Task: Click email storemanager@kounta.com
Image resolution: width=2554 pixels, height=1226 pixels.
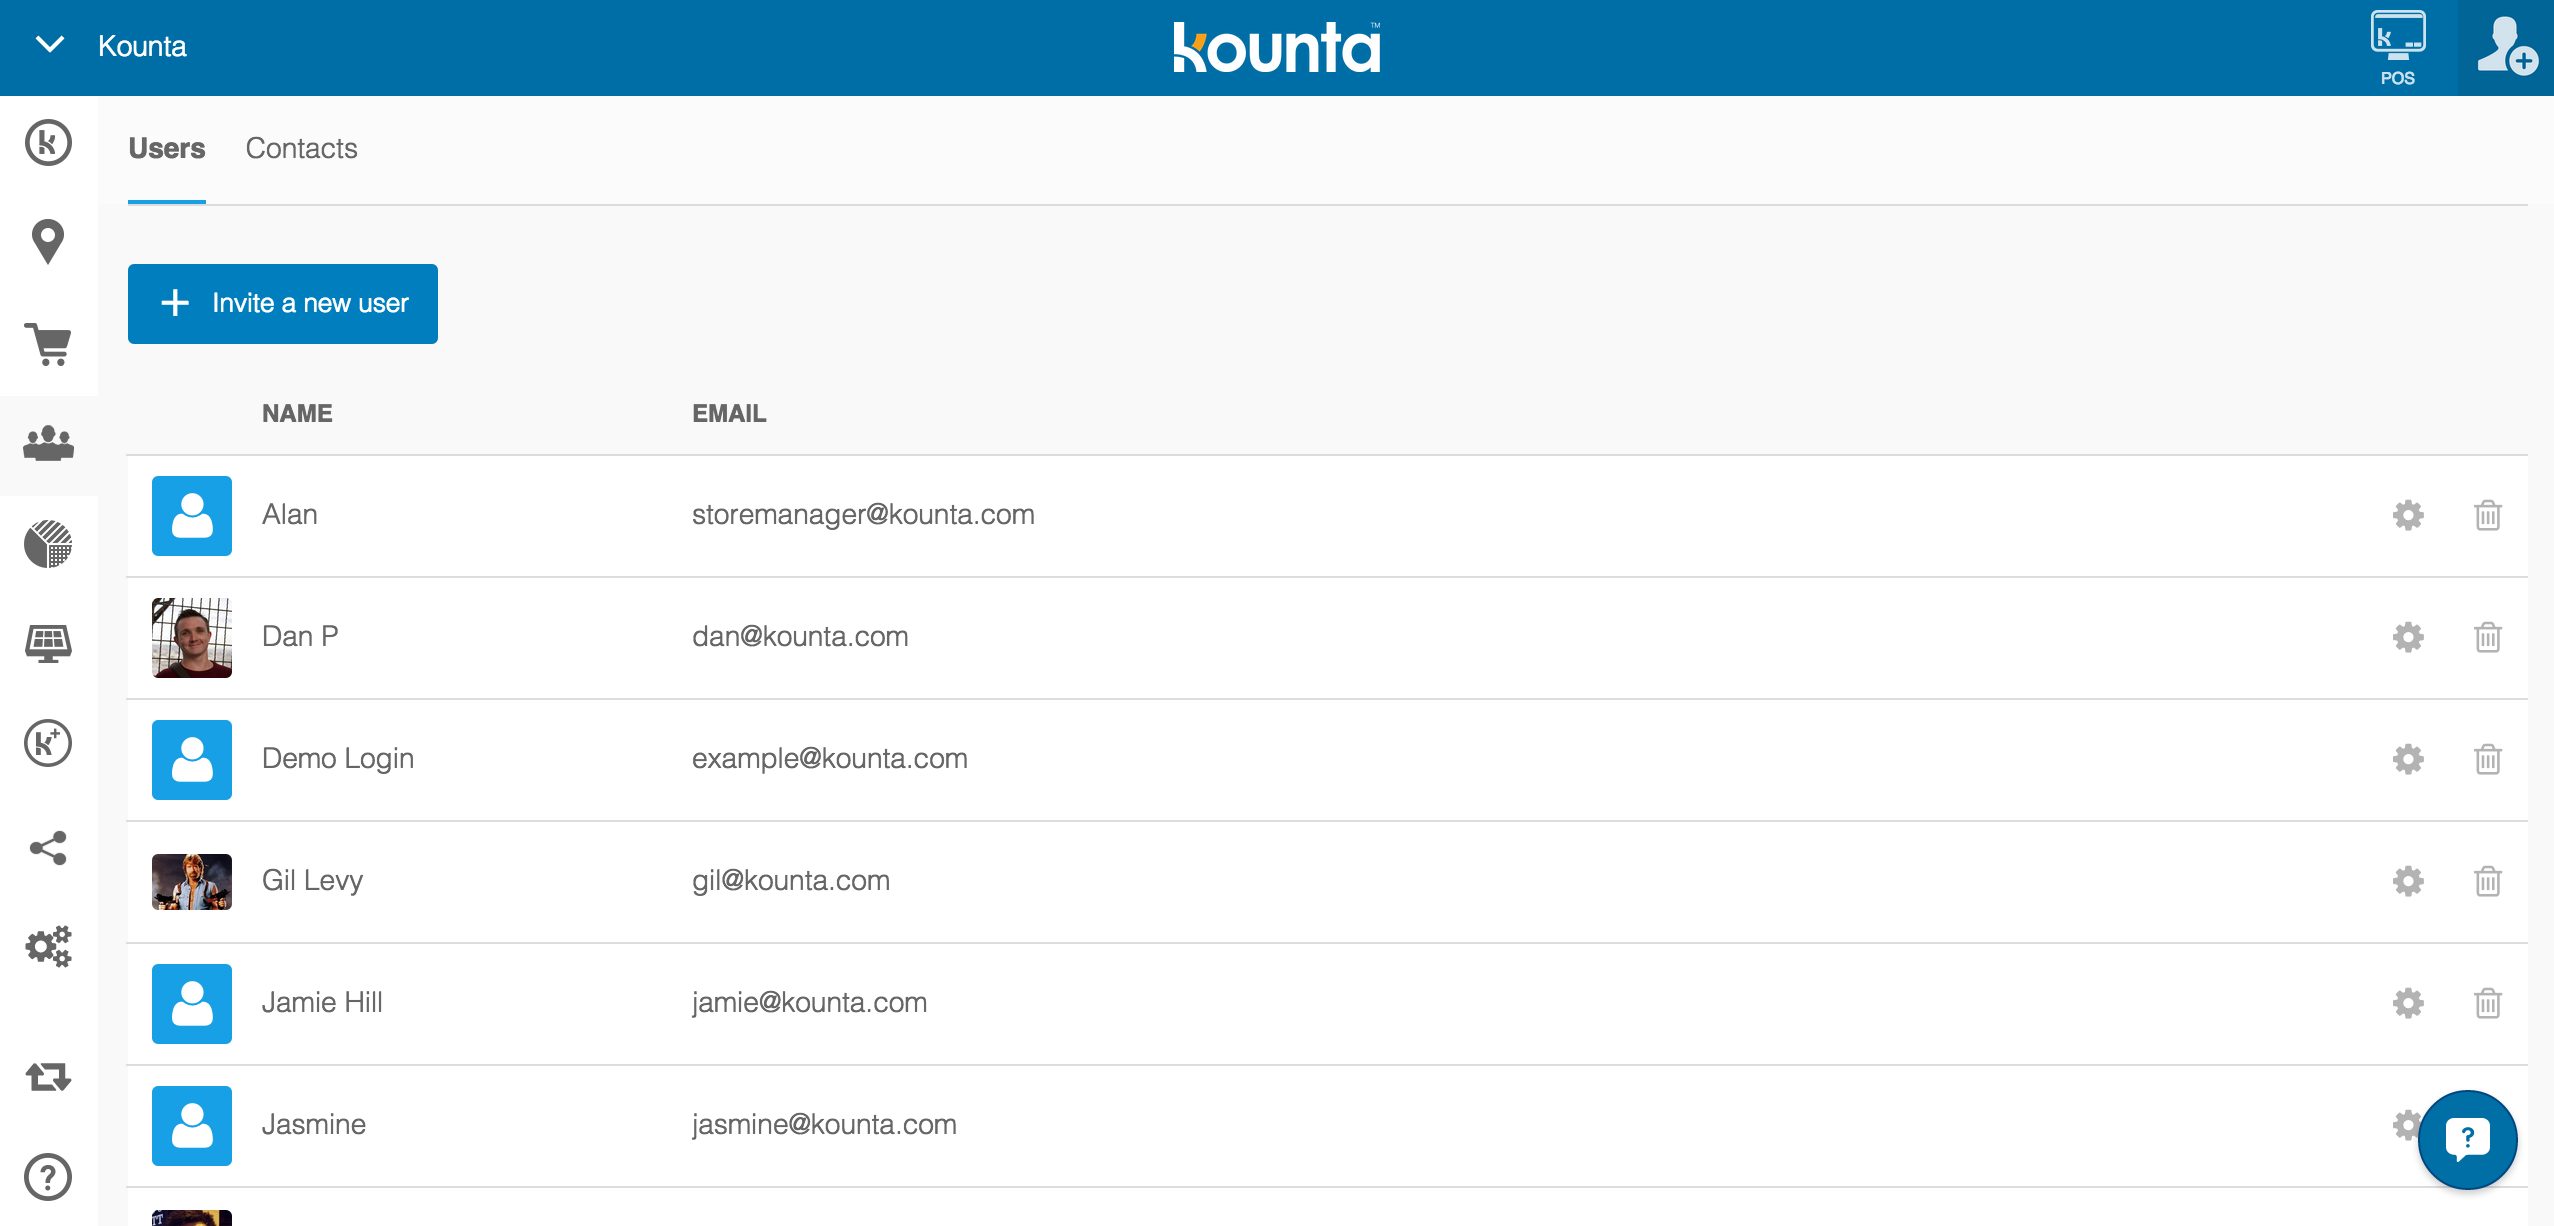Action: pos(863,515)
